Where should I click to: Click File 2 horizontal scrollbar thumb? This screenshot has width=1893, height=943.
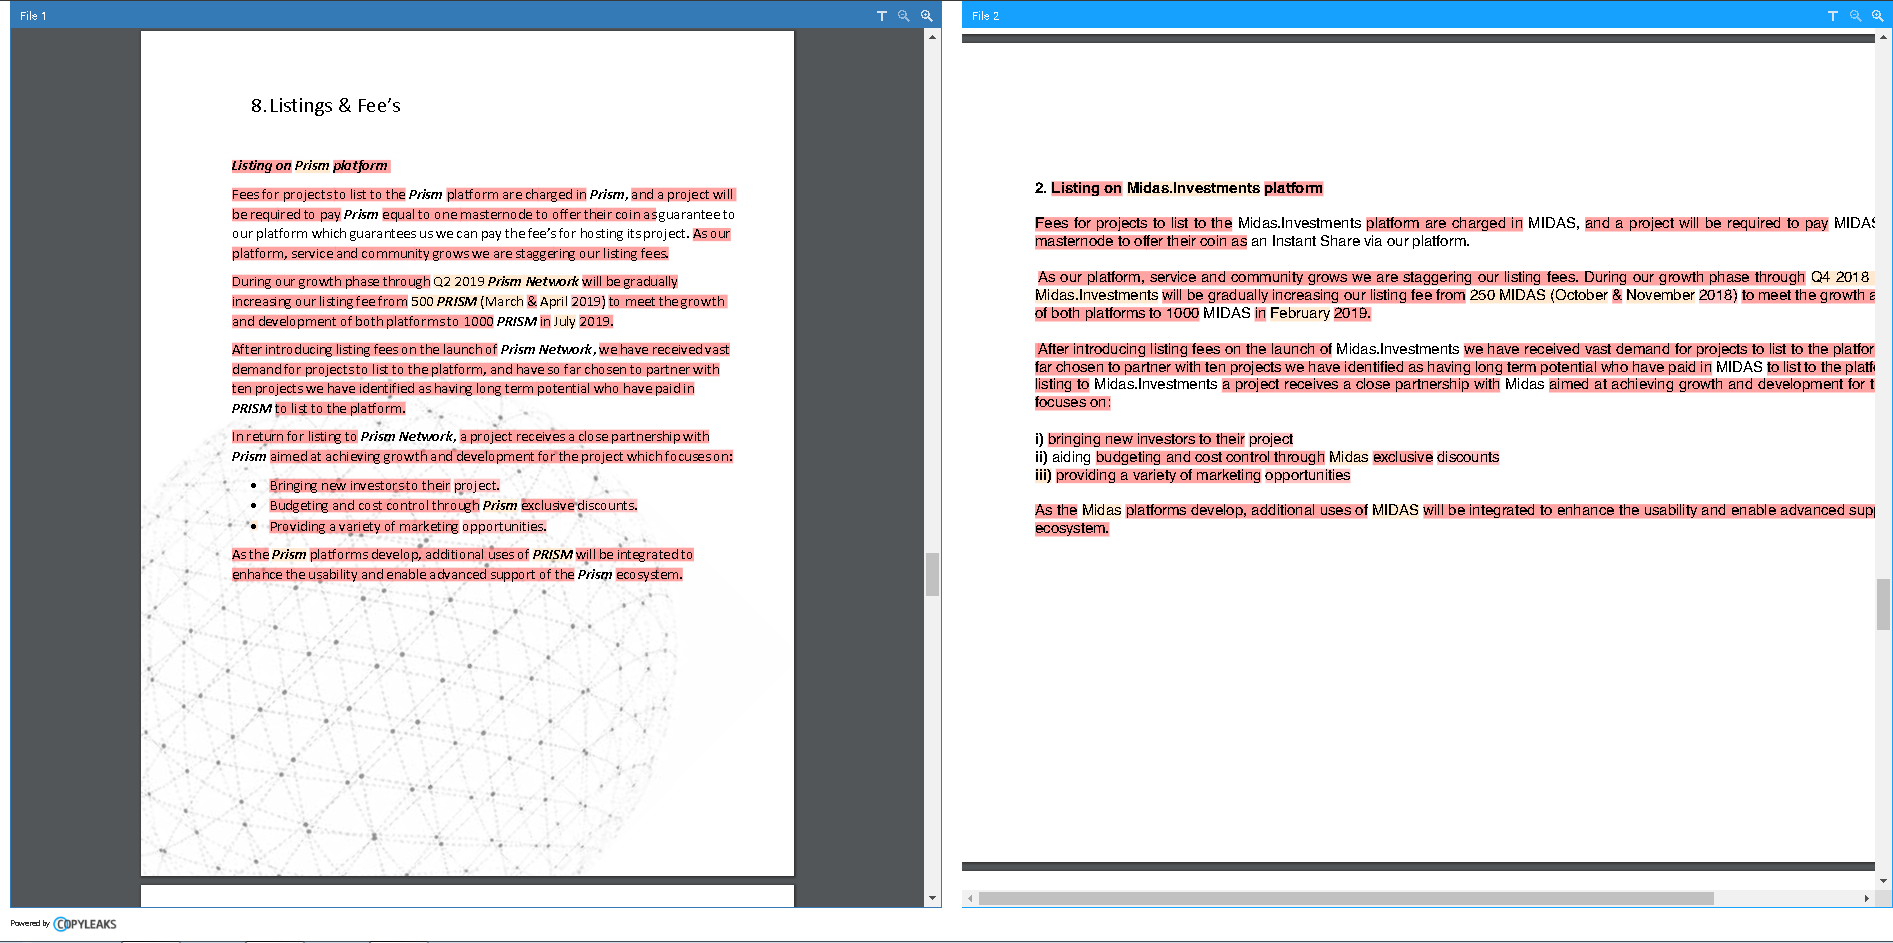[x=1346, y=898]
